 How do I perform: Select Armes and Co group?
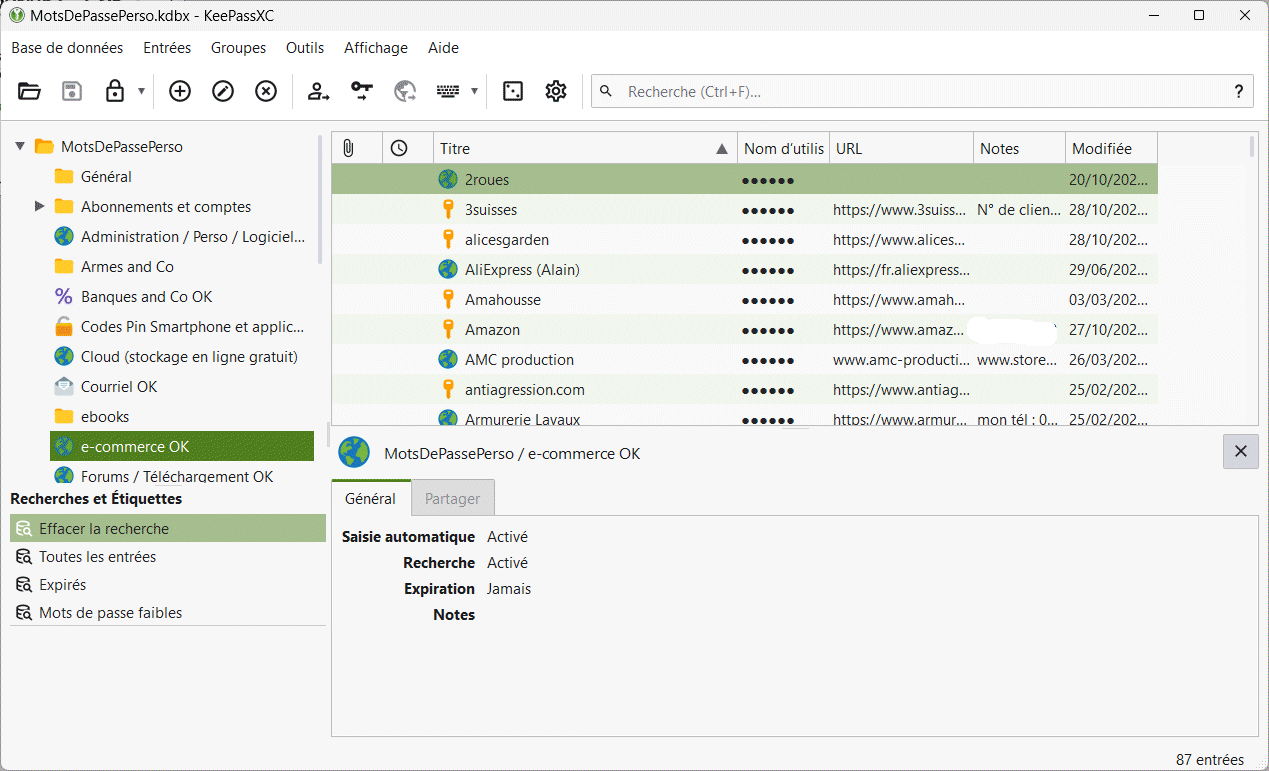click(x=183, y=267)
